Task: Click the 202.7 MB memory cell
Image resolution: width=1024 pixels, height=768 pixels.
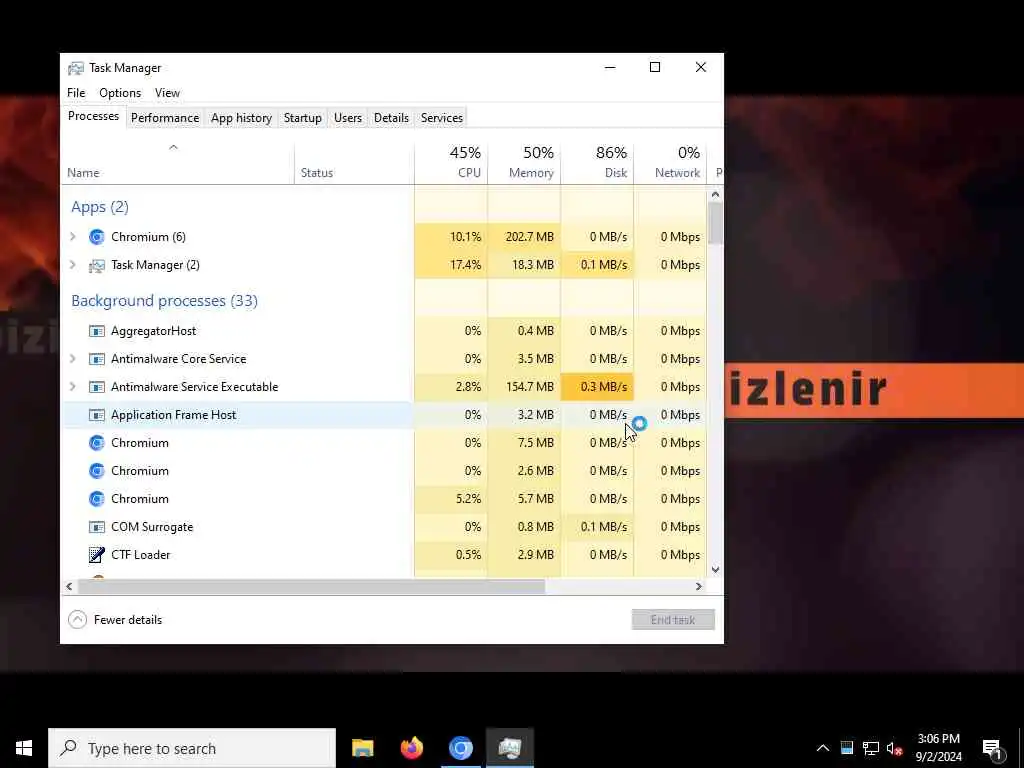Action: point(524,237)
